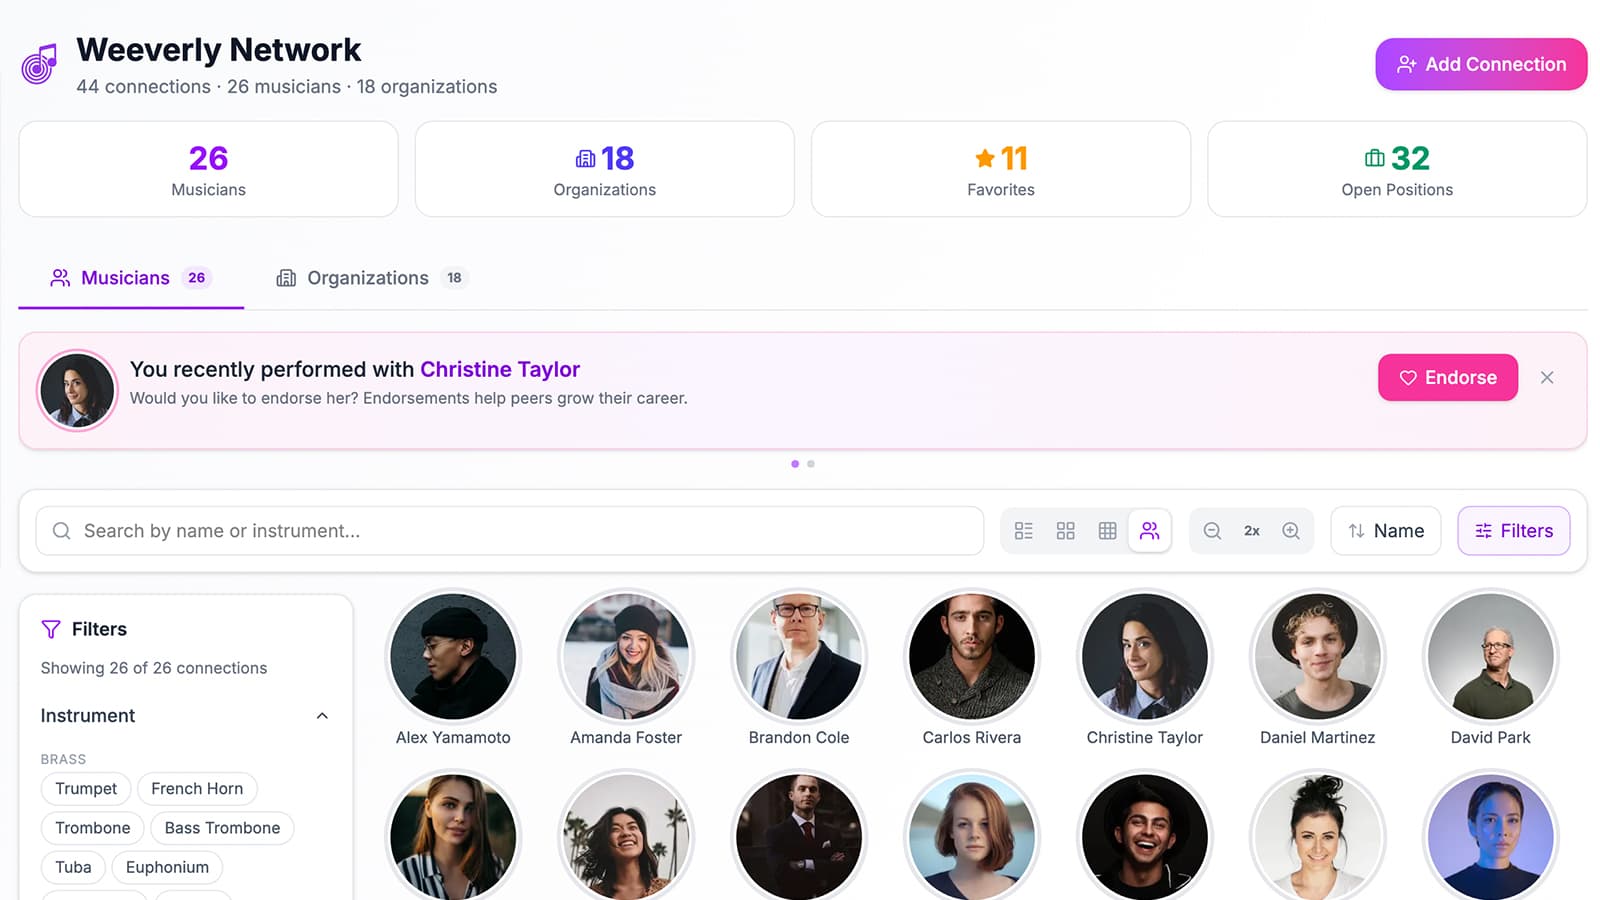Dismiss the endorsement banner
The height and width of the screenshot is (900, 1600).
[x=1547, y=377]
